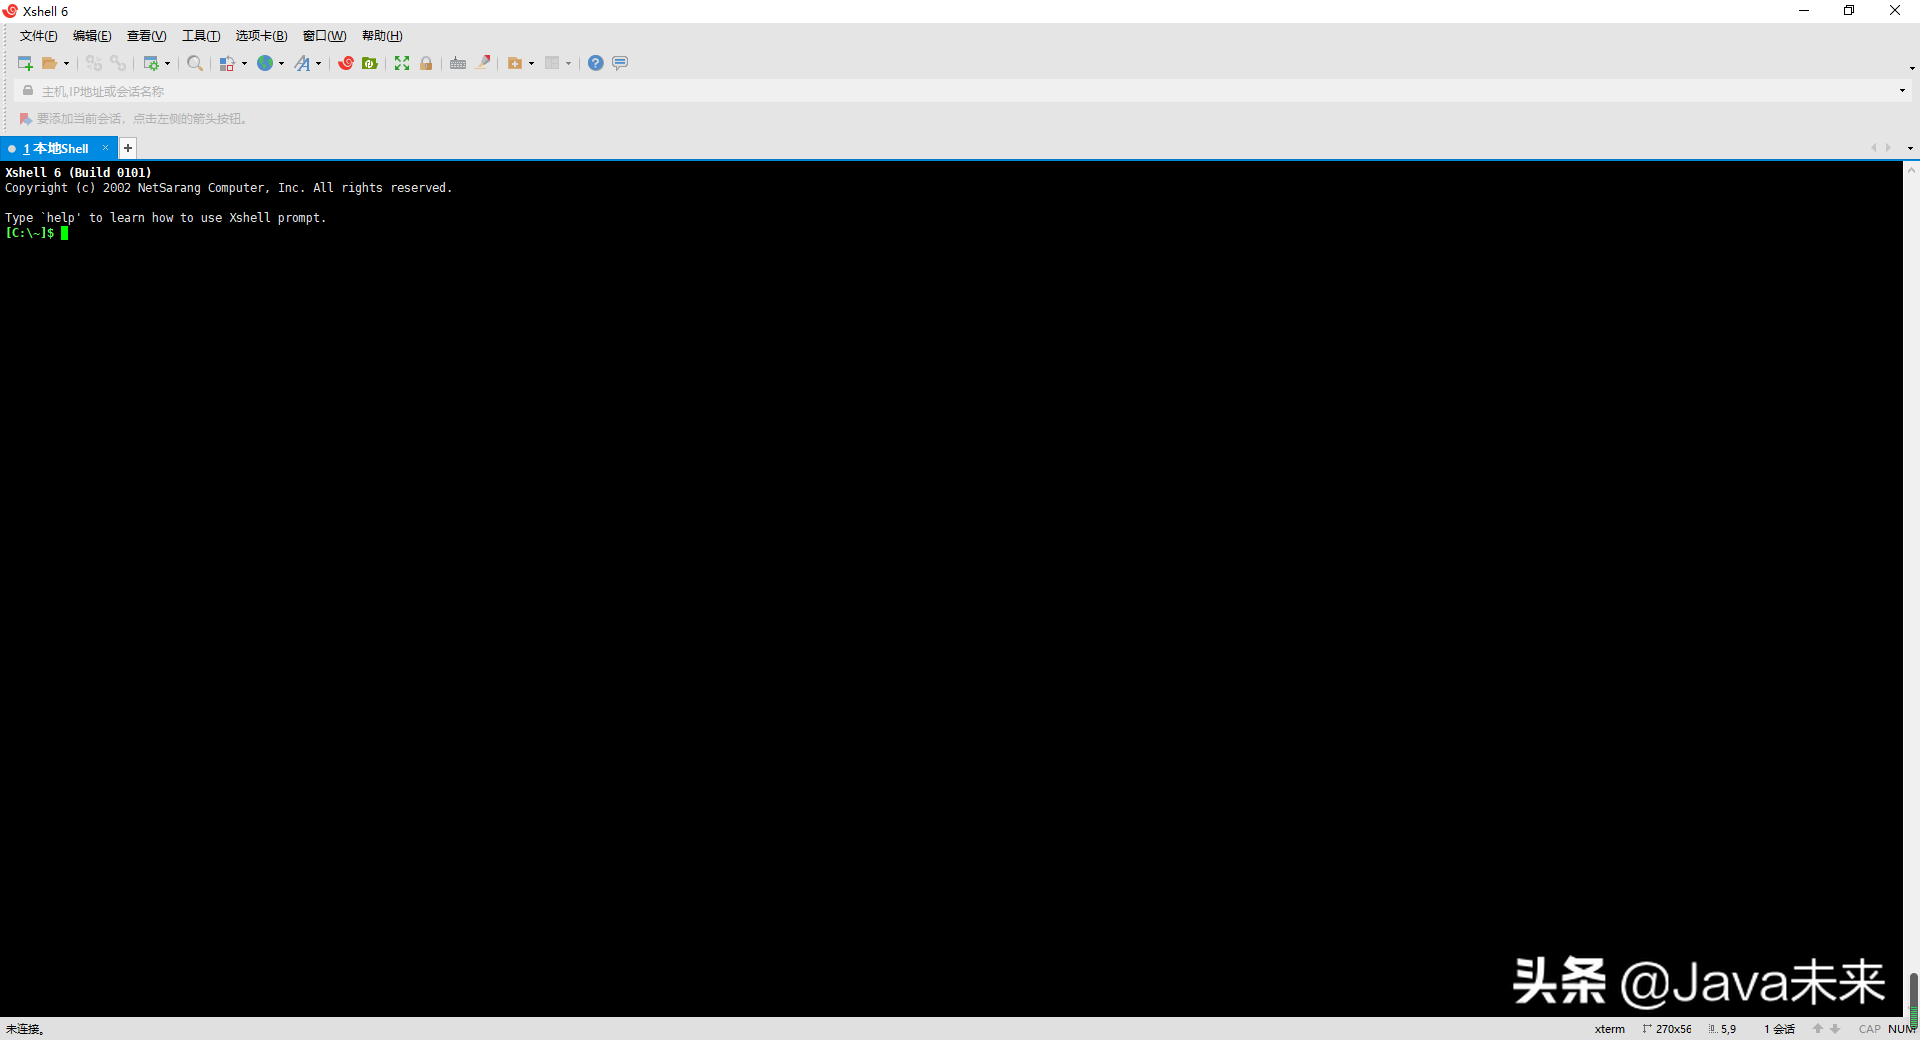Click the disconnect toolbar icon

point(94,63)
